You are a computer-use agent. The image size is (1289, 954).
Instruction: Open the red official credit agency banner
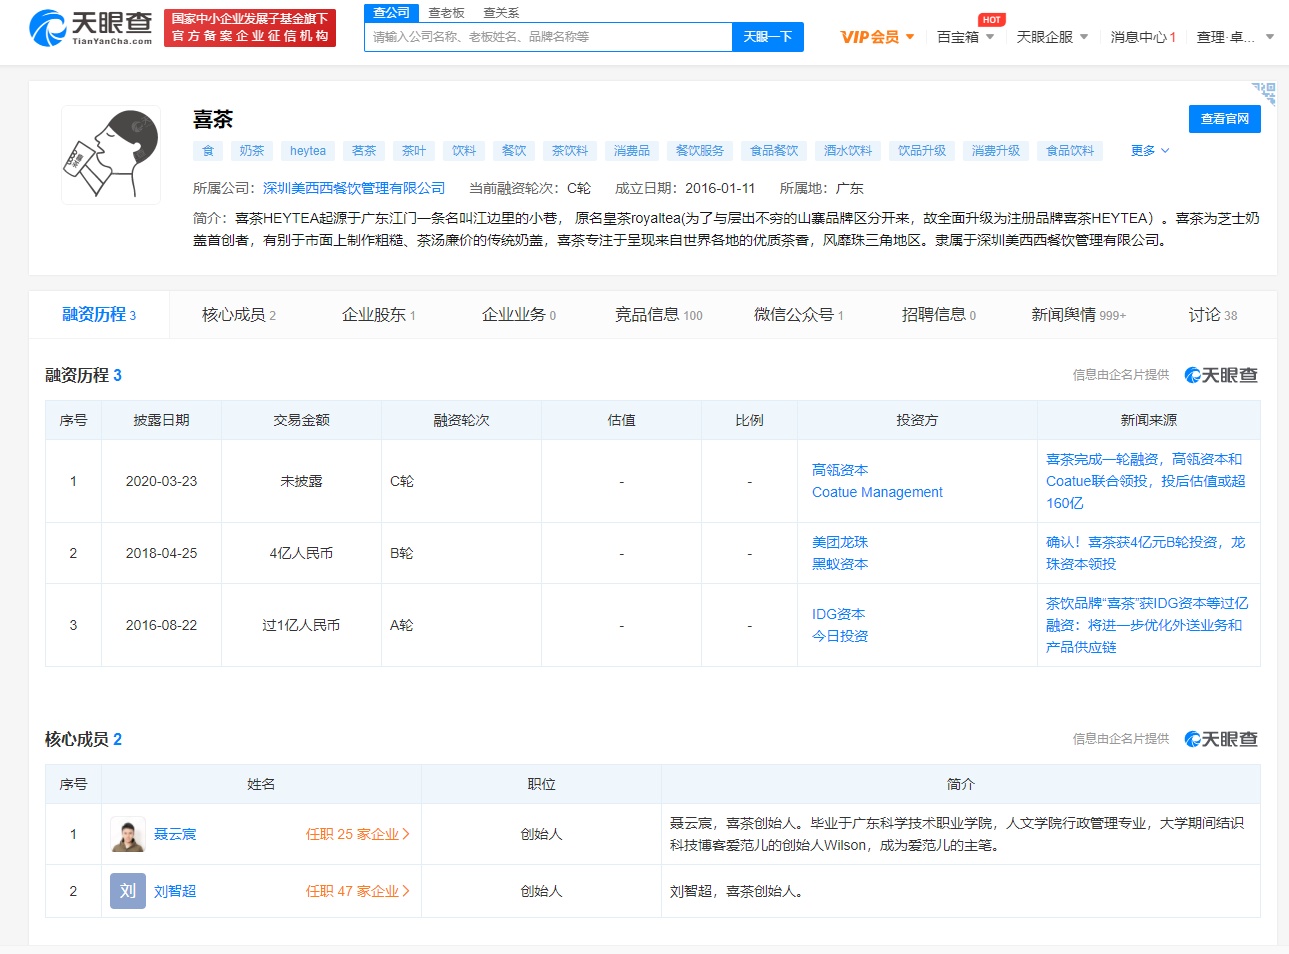point(250,28)
